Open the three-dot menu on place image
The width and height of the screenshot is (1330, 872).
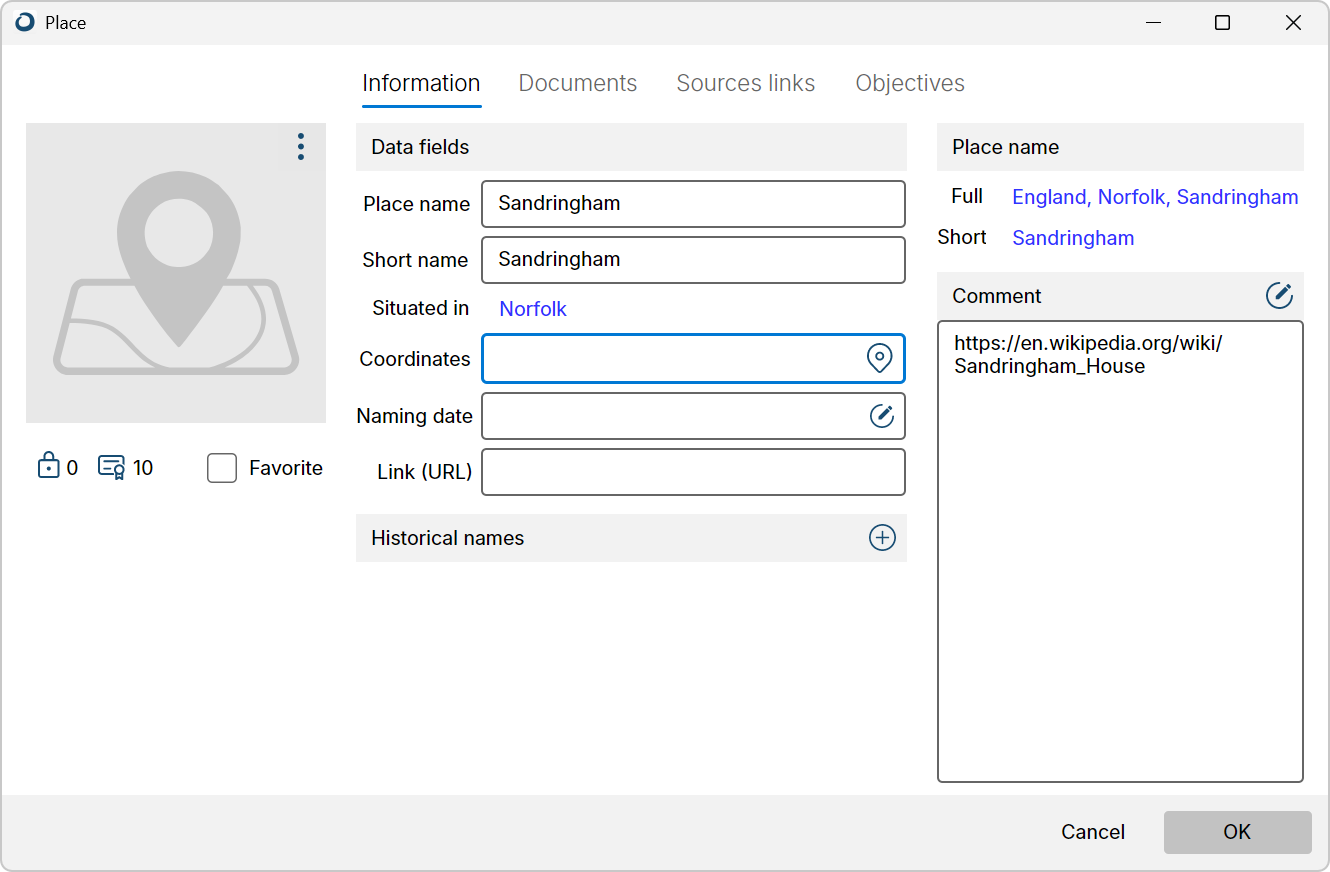tap(301, 147)
